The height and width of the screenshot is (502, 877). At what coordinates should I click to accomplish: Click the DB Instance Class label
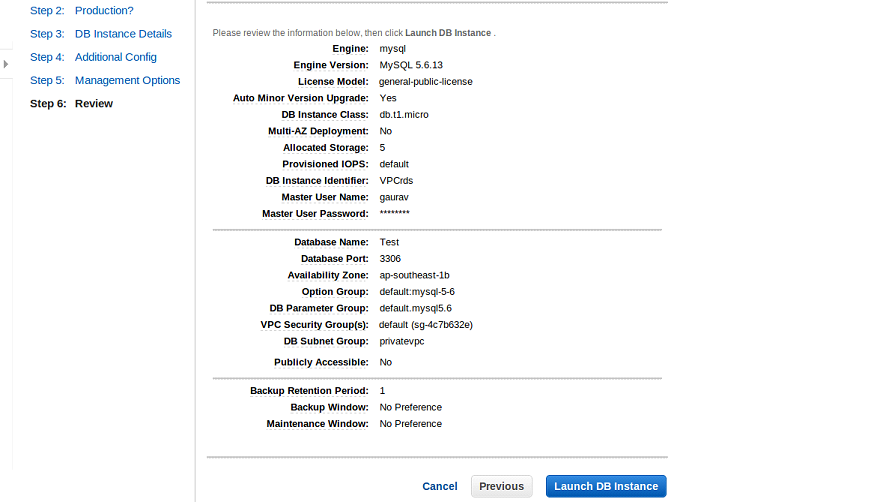324,115
